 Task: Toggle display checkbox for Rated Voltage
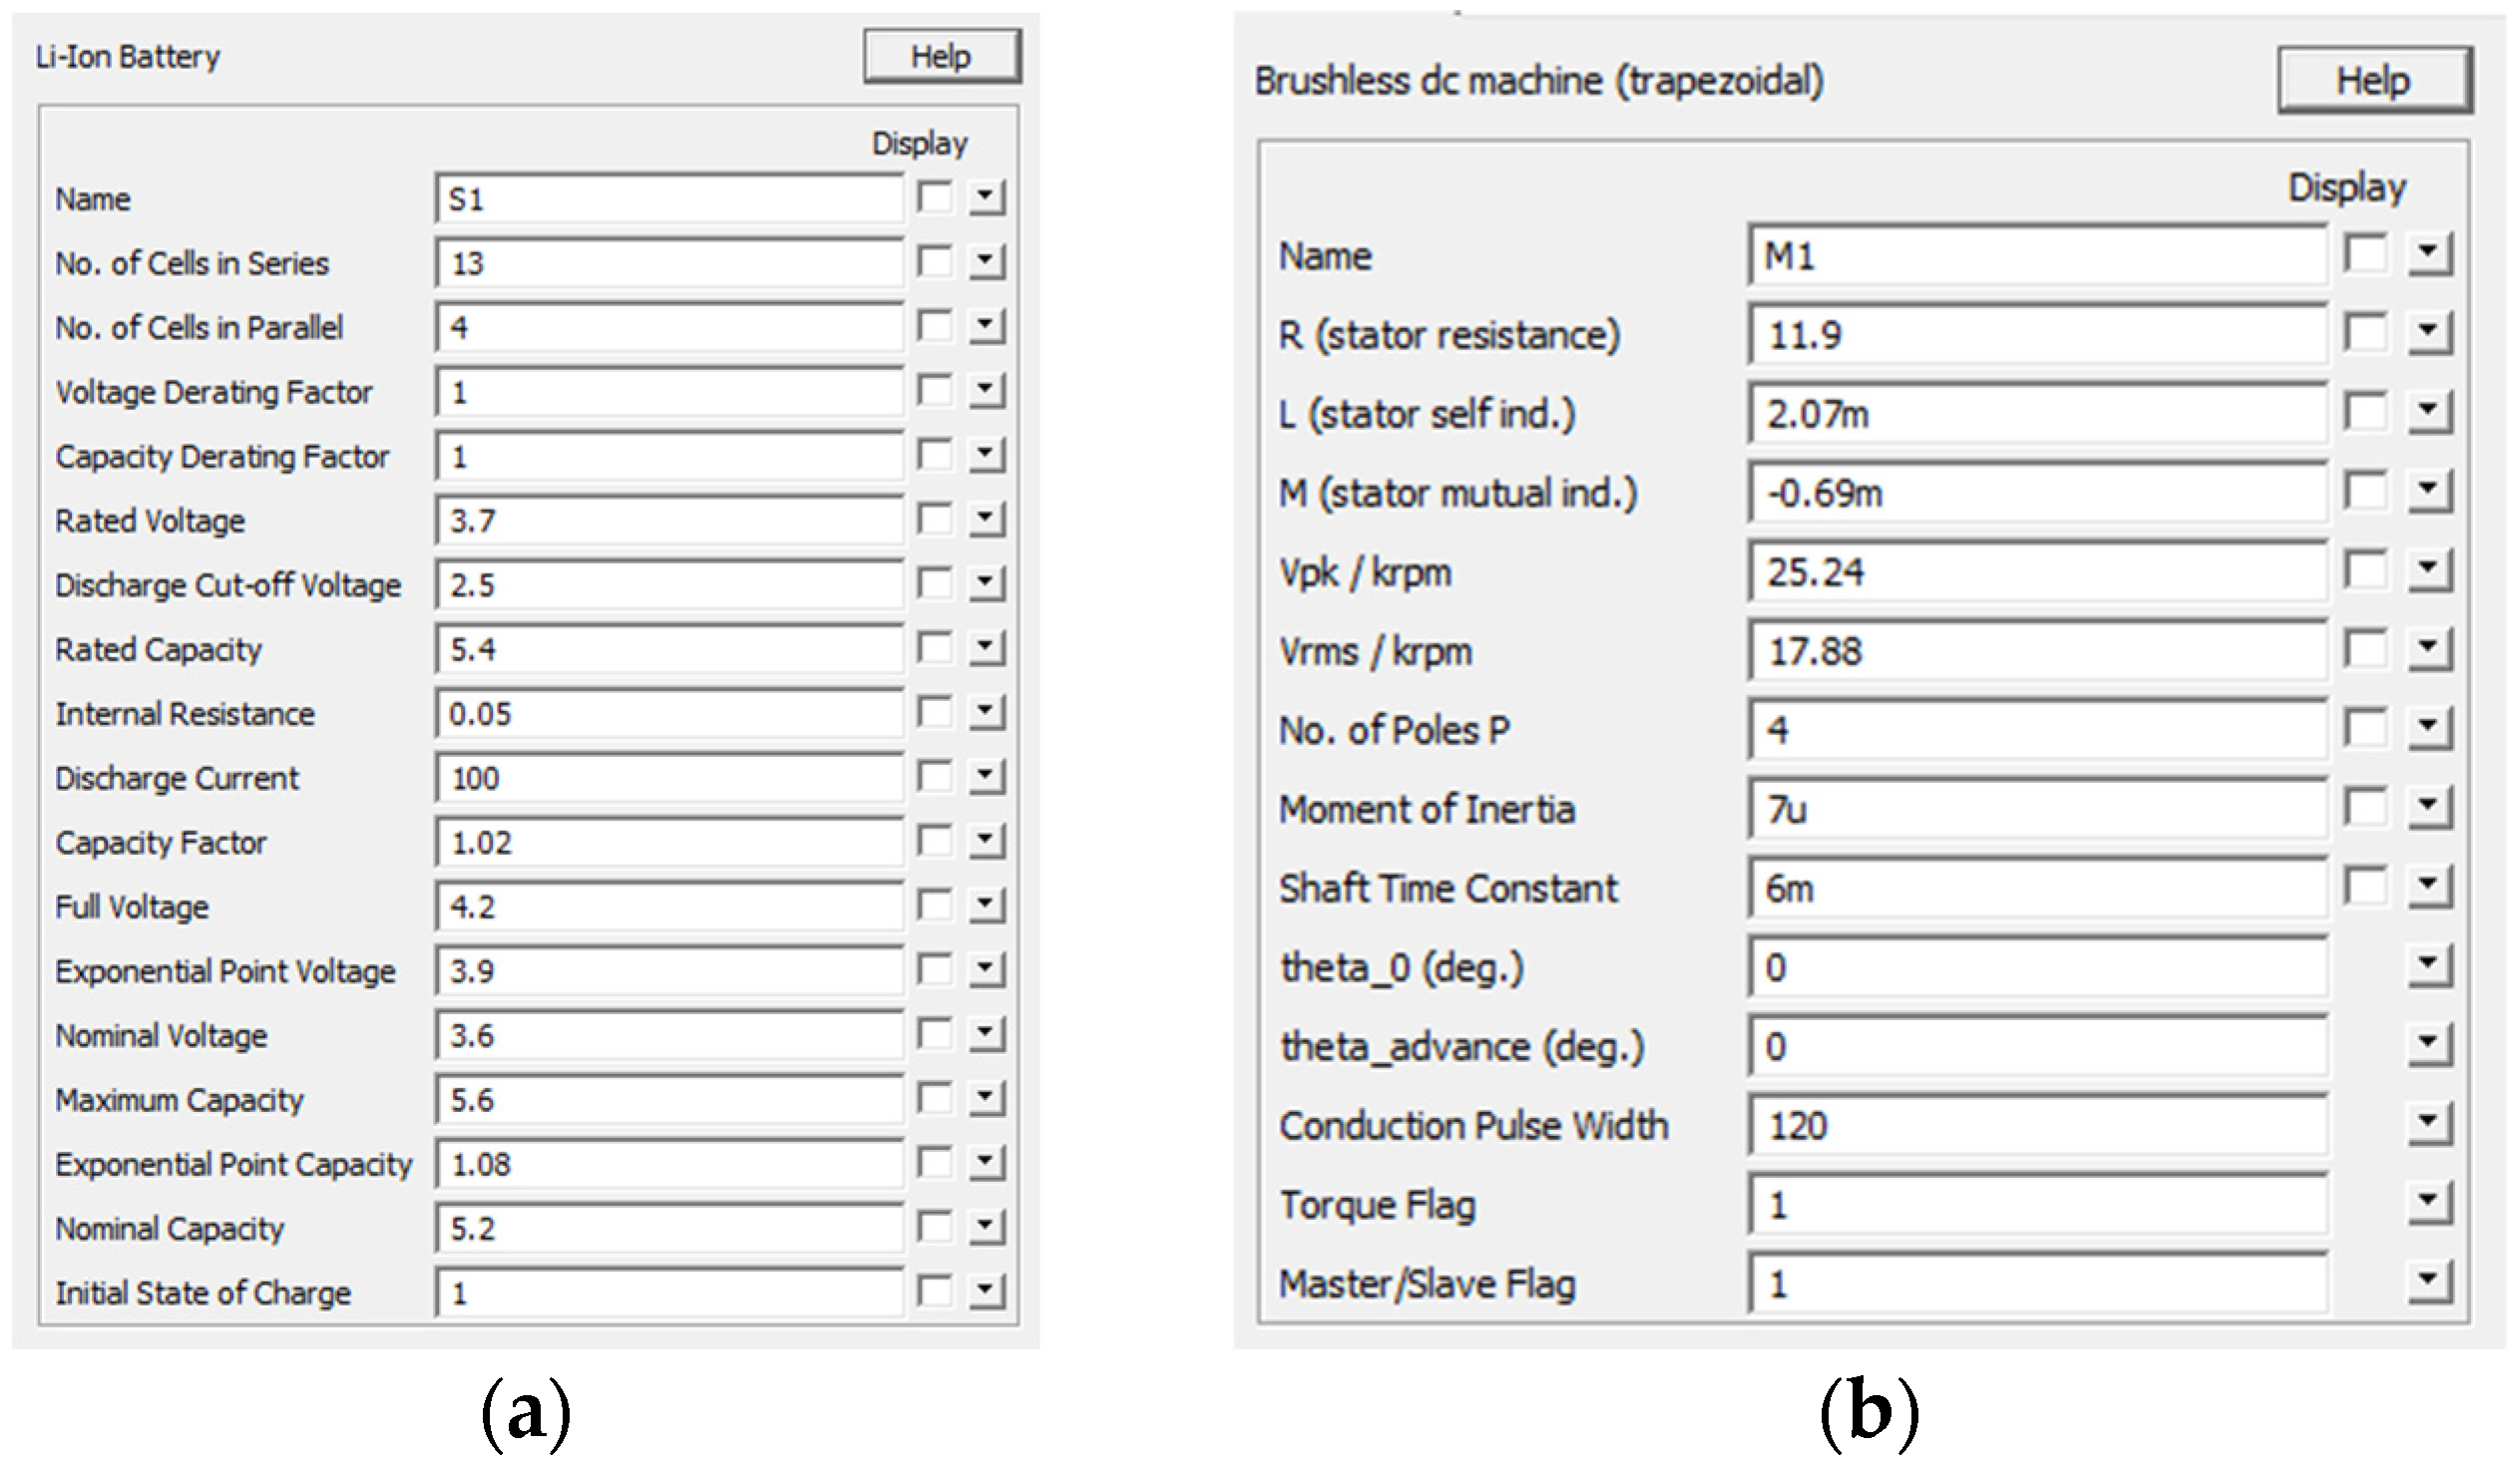pos(935,519)
